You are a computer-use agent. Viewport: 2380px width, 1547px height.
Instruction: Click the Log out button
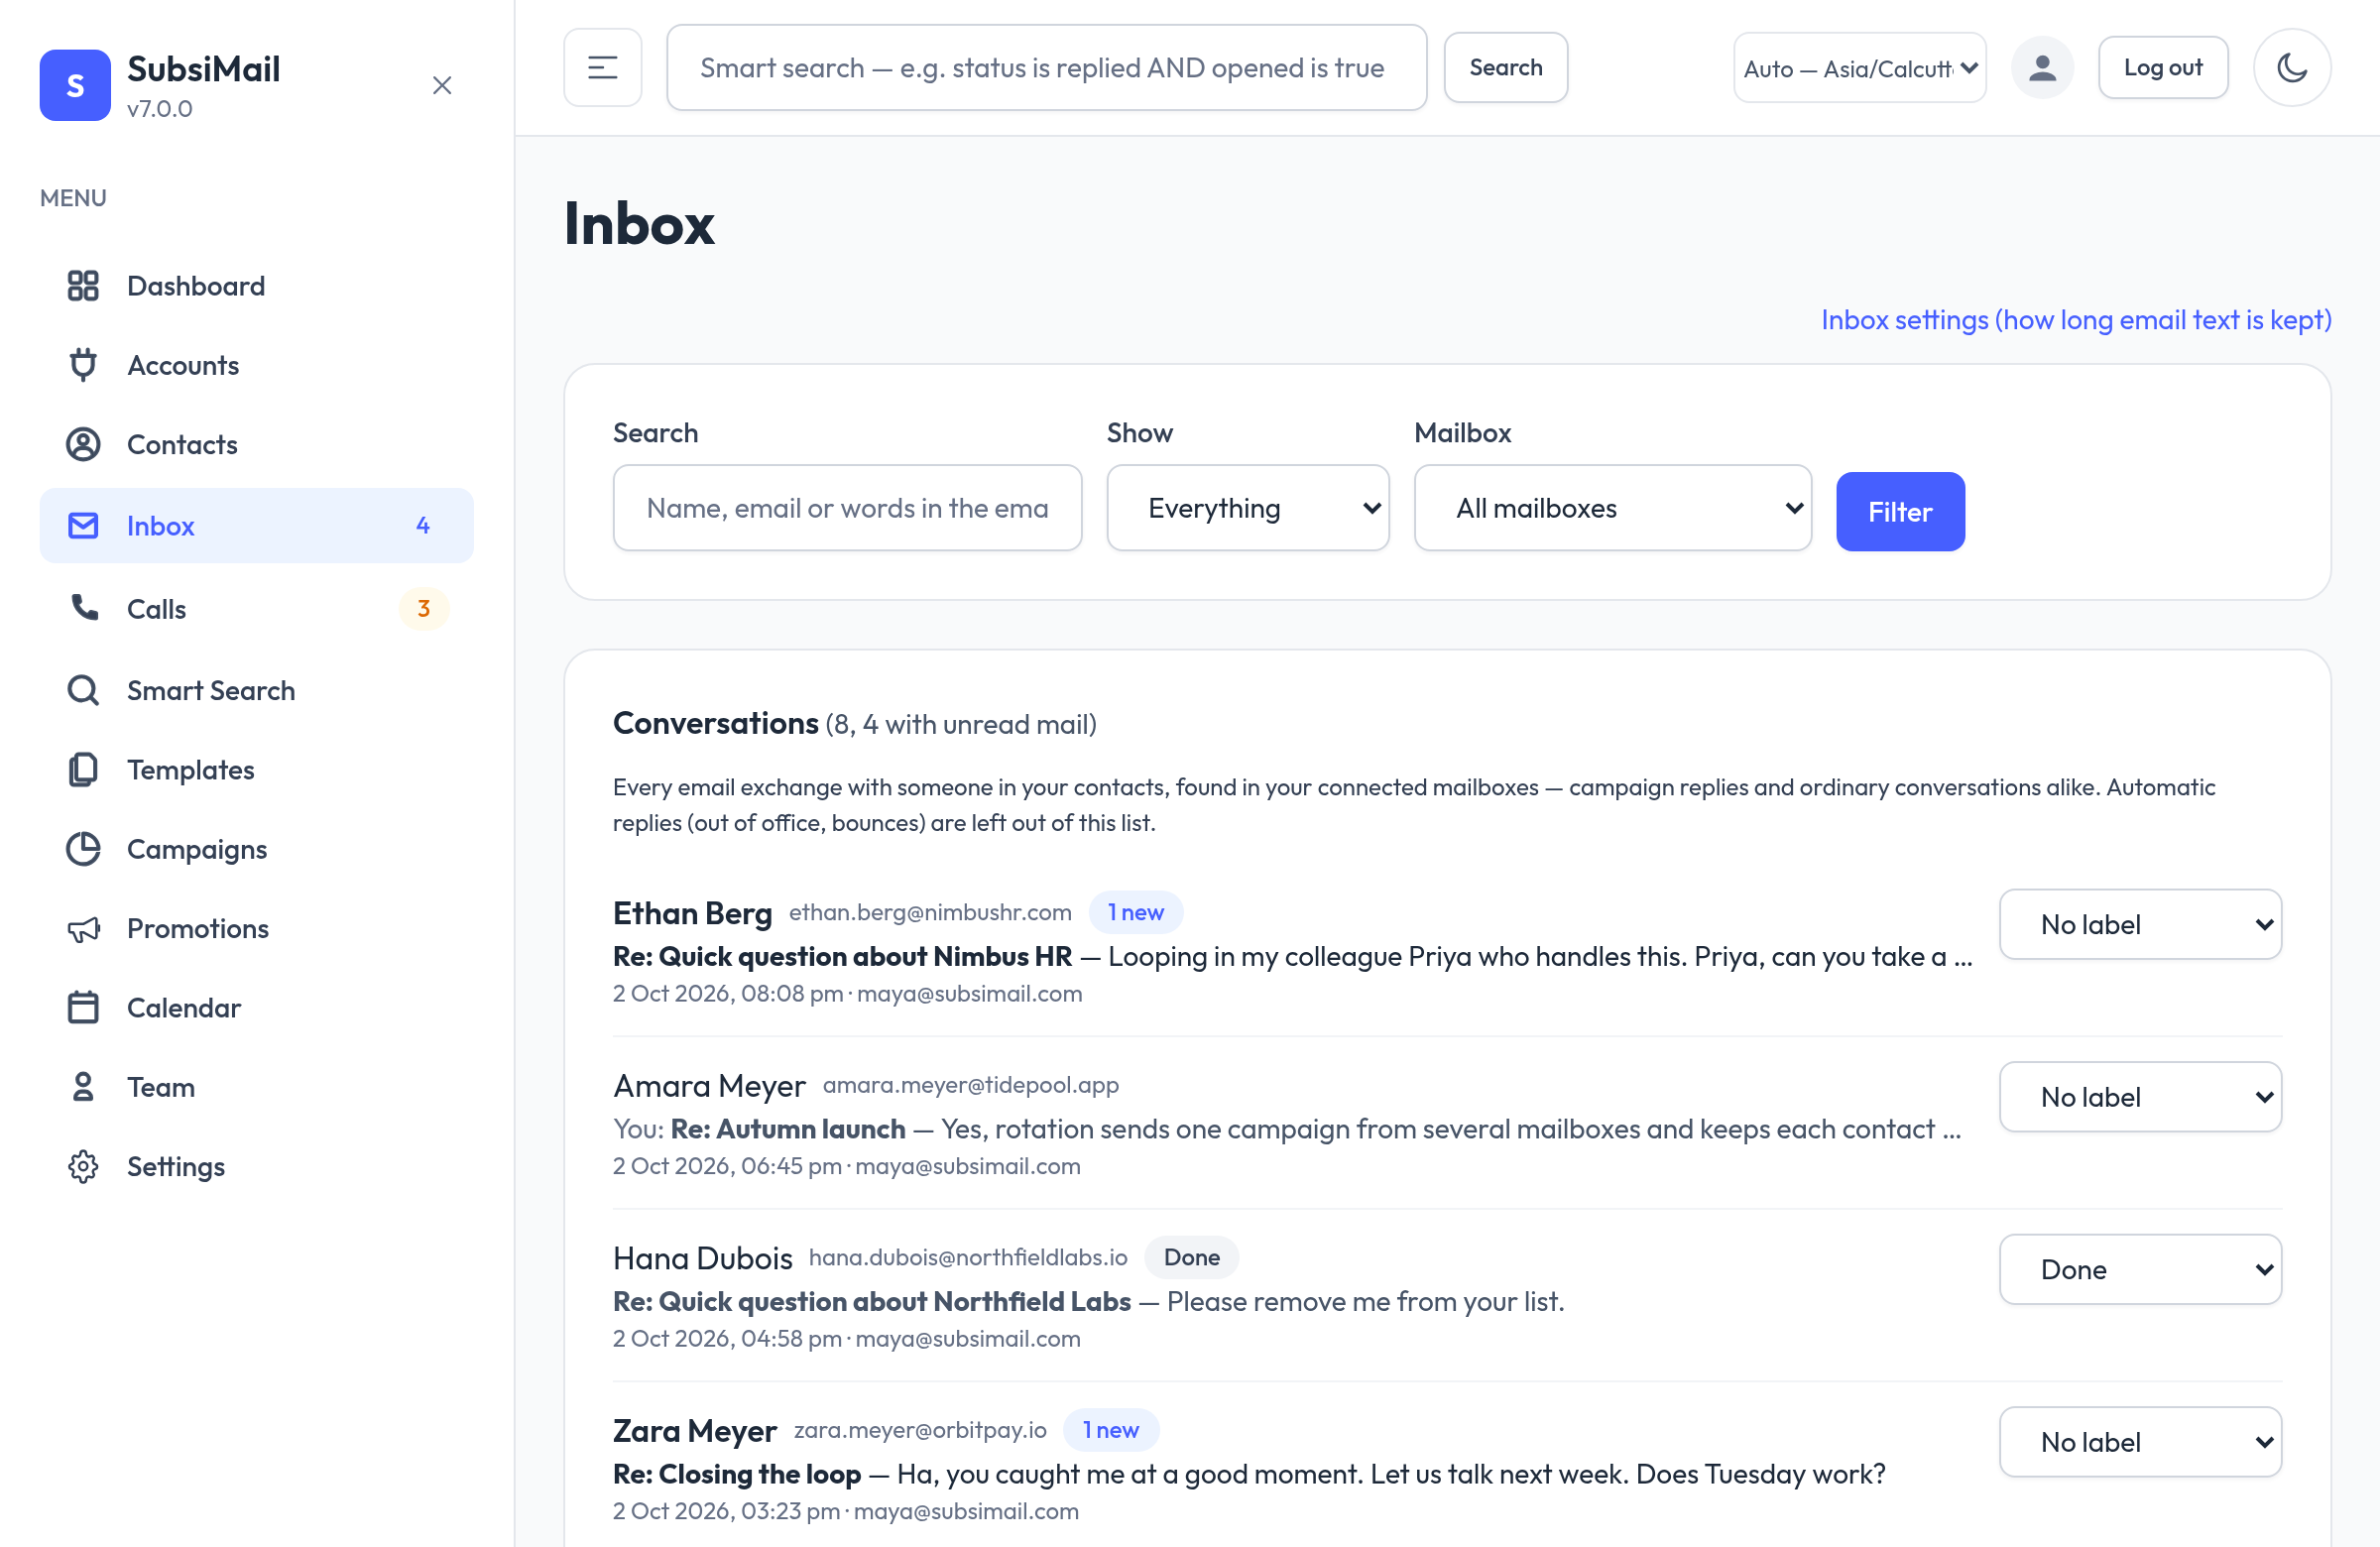(2162, 67)
